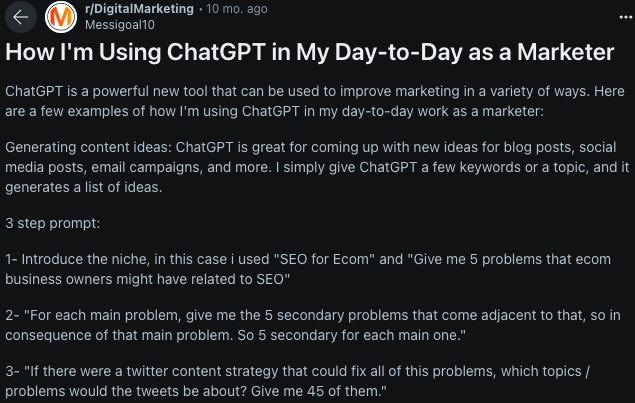This screenshot has height=403, width=635.
Task: Click step 2 'For each main problem' text
Action: 313,325
